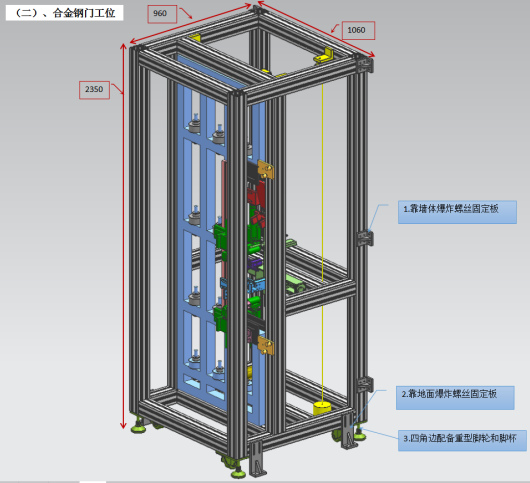Screen dimensions: 530x483
Task: Select the front floor fixing bracket
Action: (257, 459)
